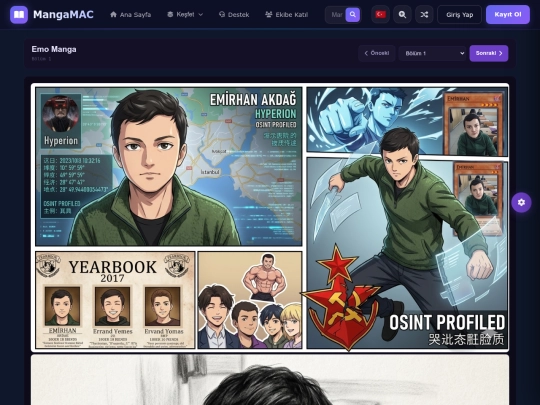Go to previous chapter with Önceki
540x405 pixels.
tap(377, 53)
